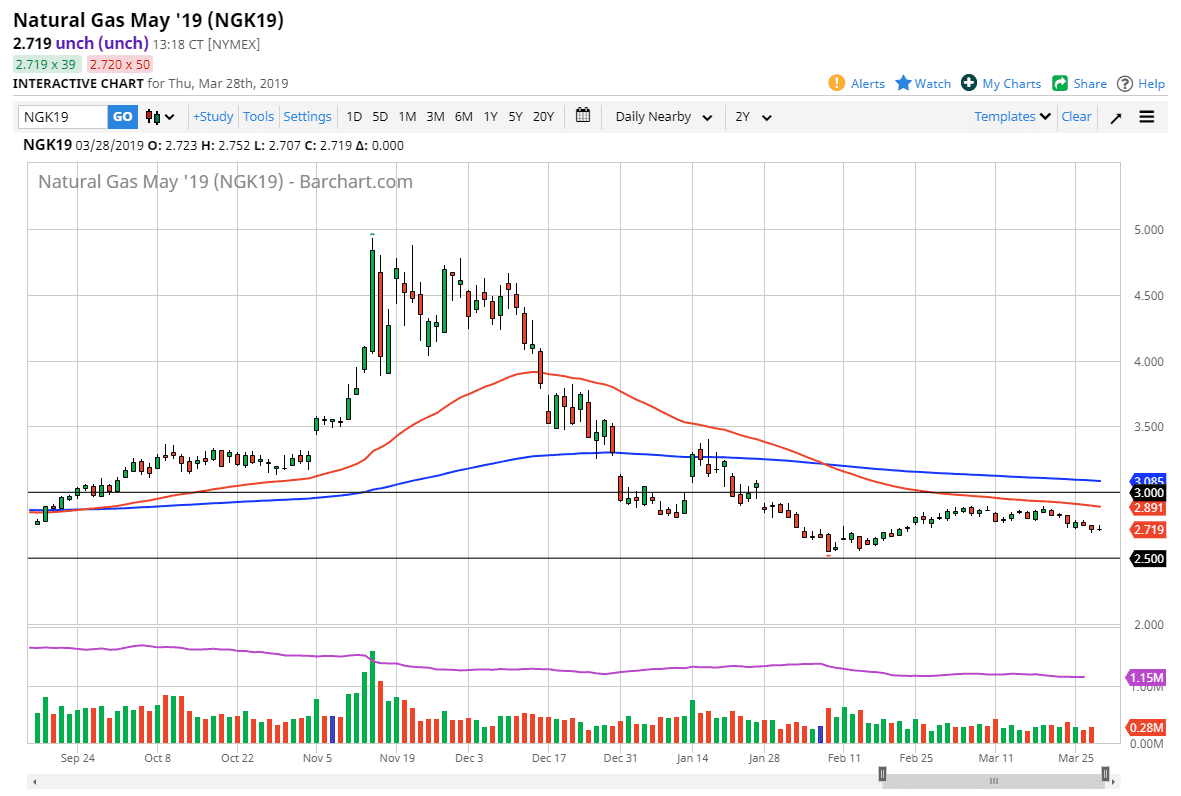Click the My Charts plus icon

(969, 83)
